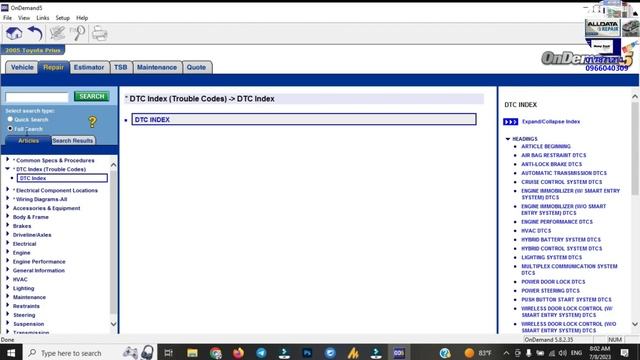Viewport: 640px width, 360px height.
Task: Launch Google Chrome from the taskbar
Action: [x=216, y=353]
